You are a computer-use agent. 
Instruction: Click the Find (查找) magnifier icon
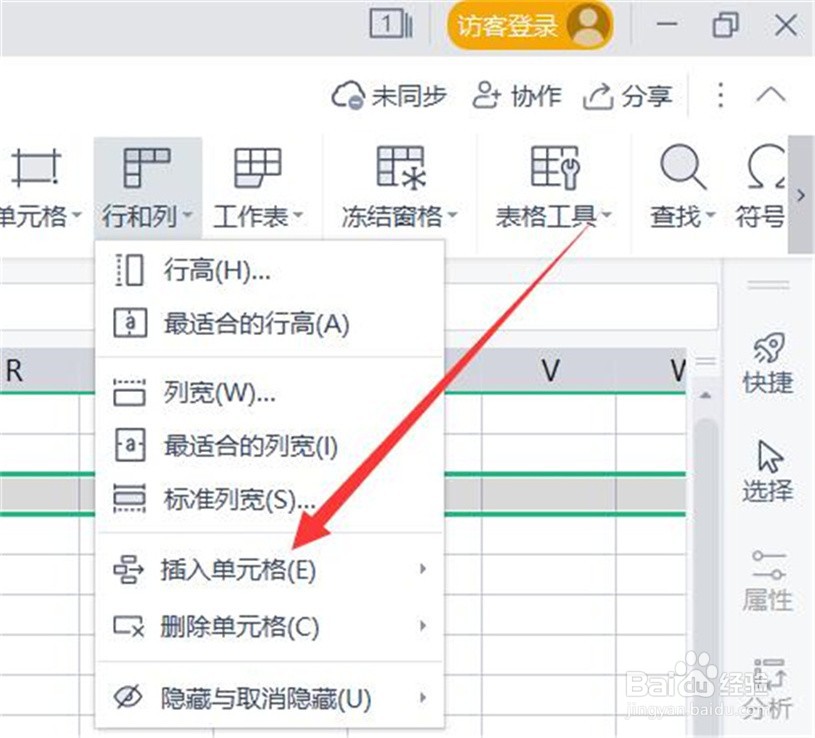(x=682, y=166)
